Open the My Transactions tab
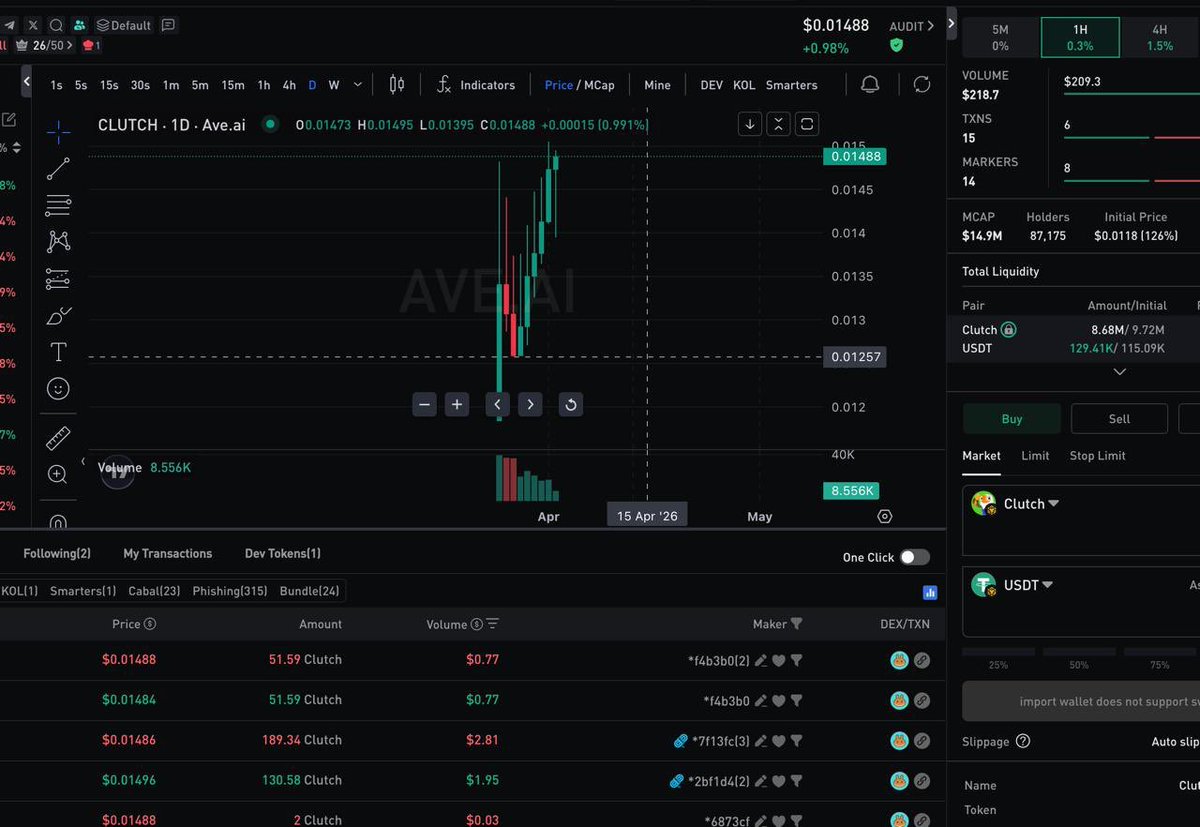This screenshot has width=1200, height=827. pyautogui.click(x=168, y=553)
